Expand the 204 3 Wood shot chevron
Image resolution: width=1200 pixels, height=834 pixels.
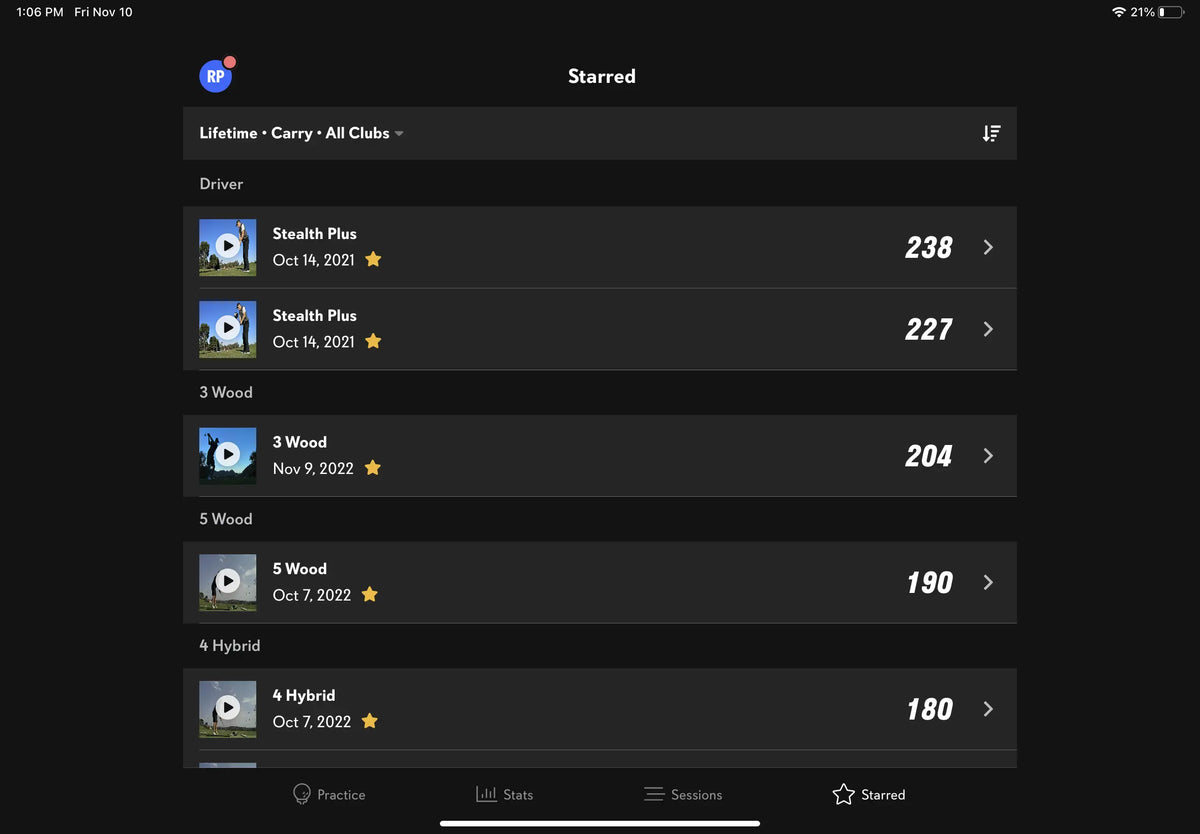tap(988, 456)
